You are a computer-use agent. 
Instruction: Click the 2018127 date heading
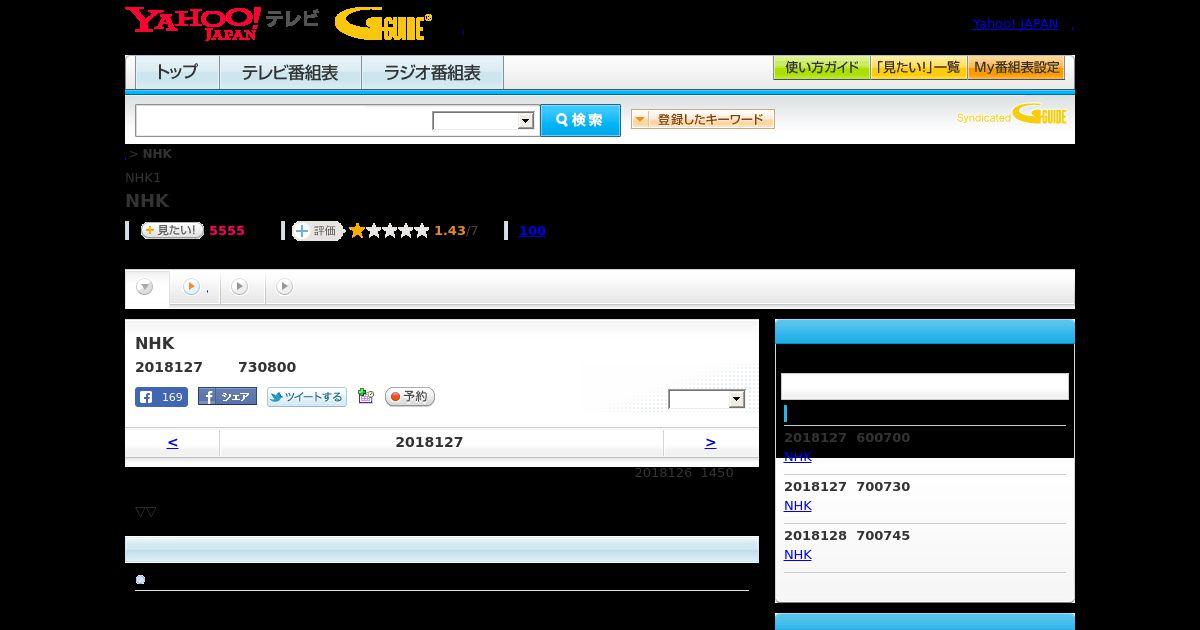point(429,442)
